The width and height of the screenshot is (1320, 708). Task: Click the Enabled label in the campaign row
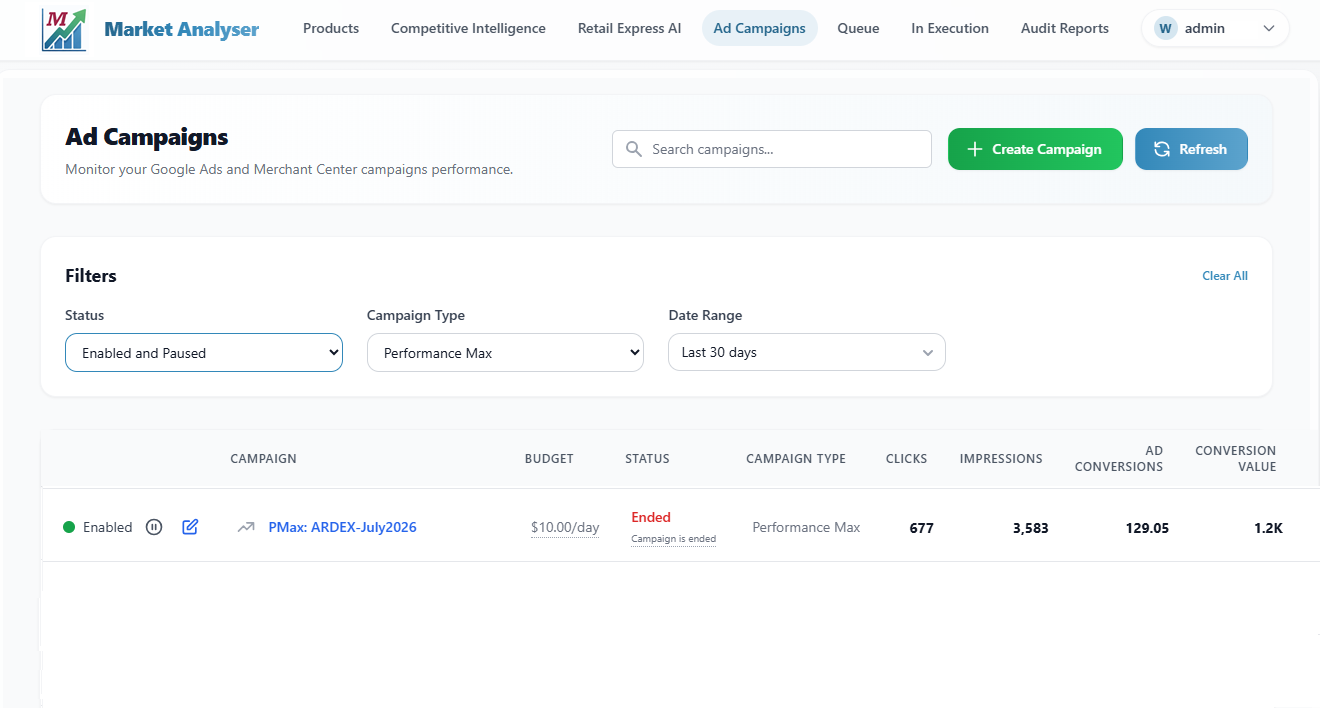(107, 527)
